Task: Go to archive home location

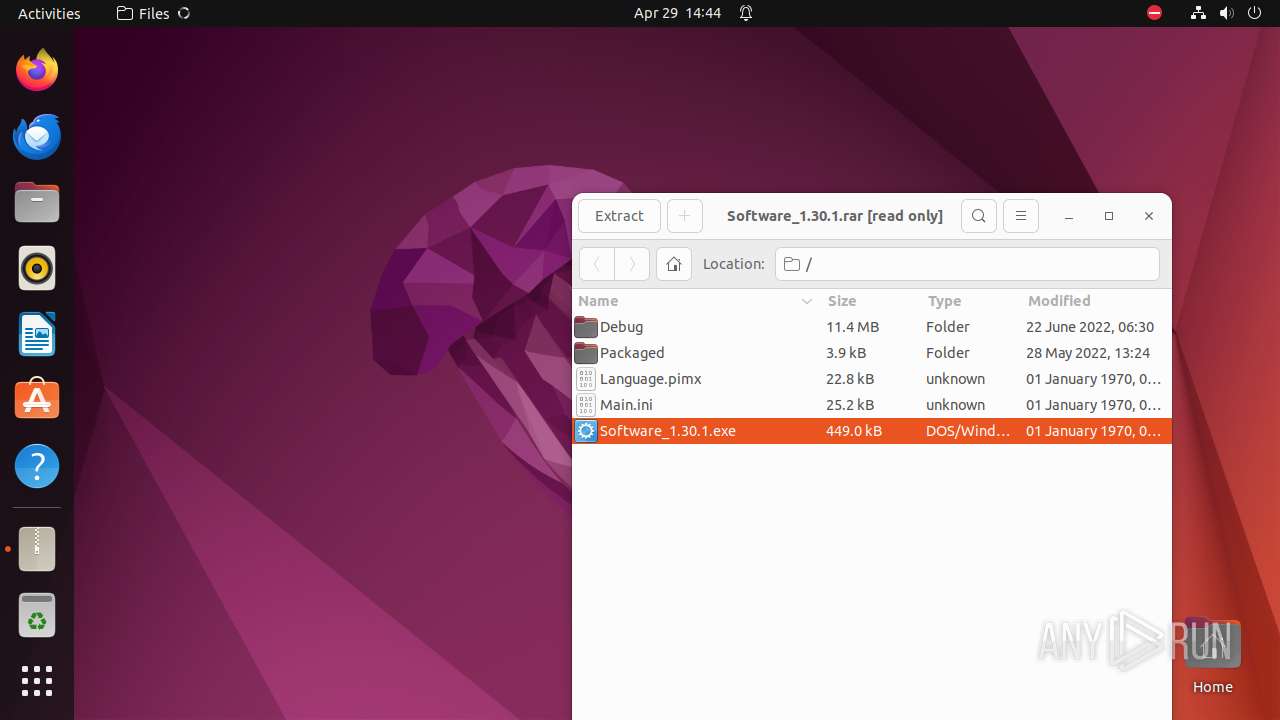Action: pos(674,264)
